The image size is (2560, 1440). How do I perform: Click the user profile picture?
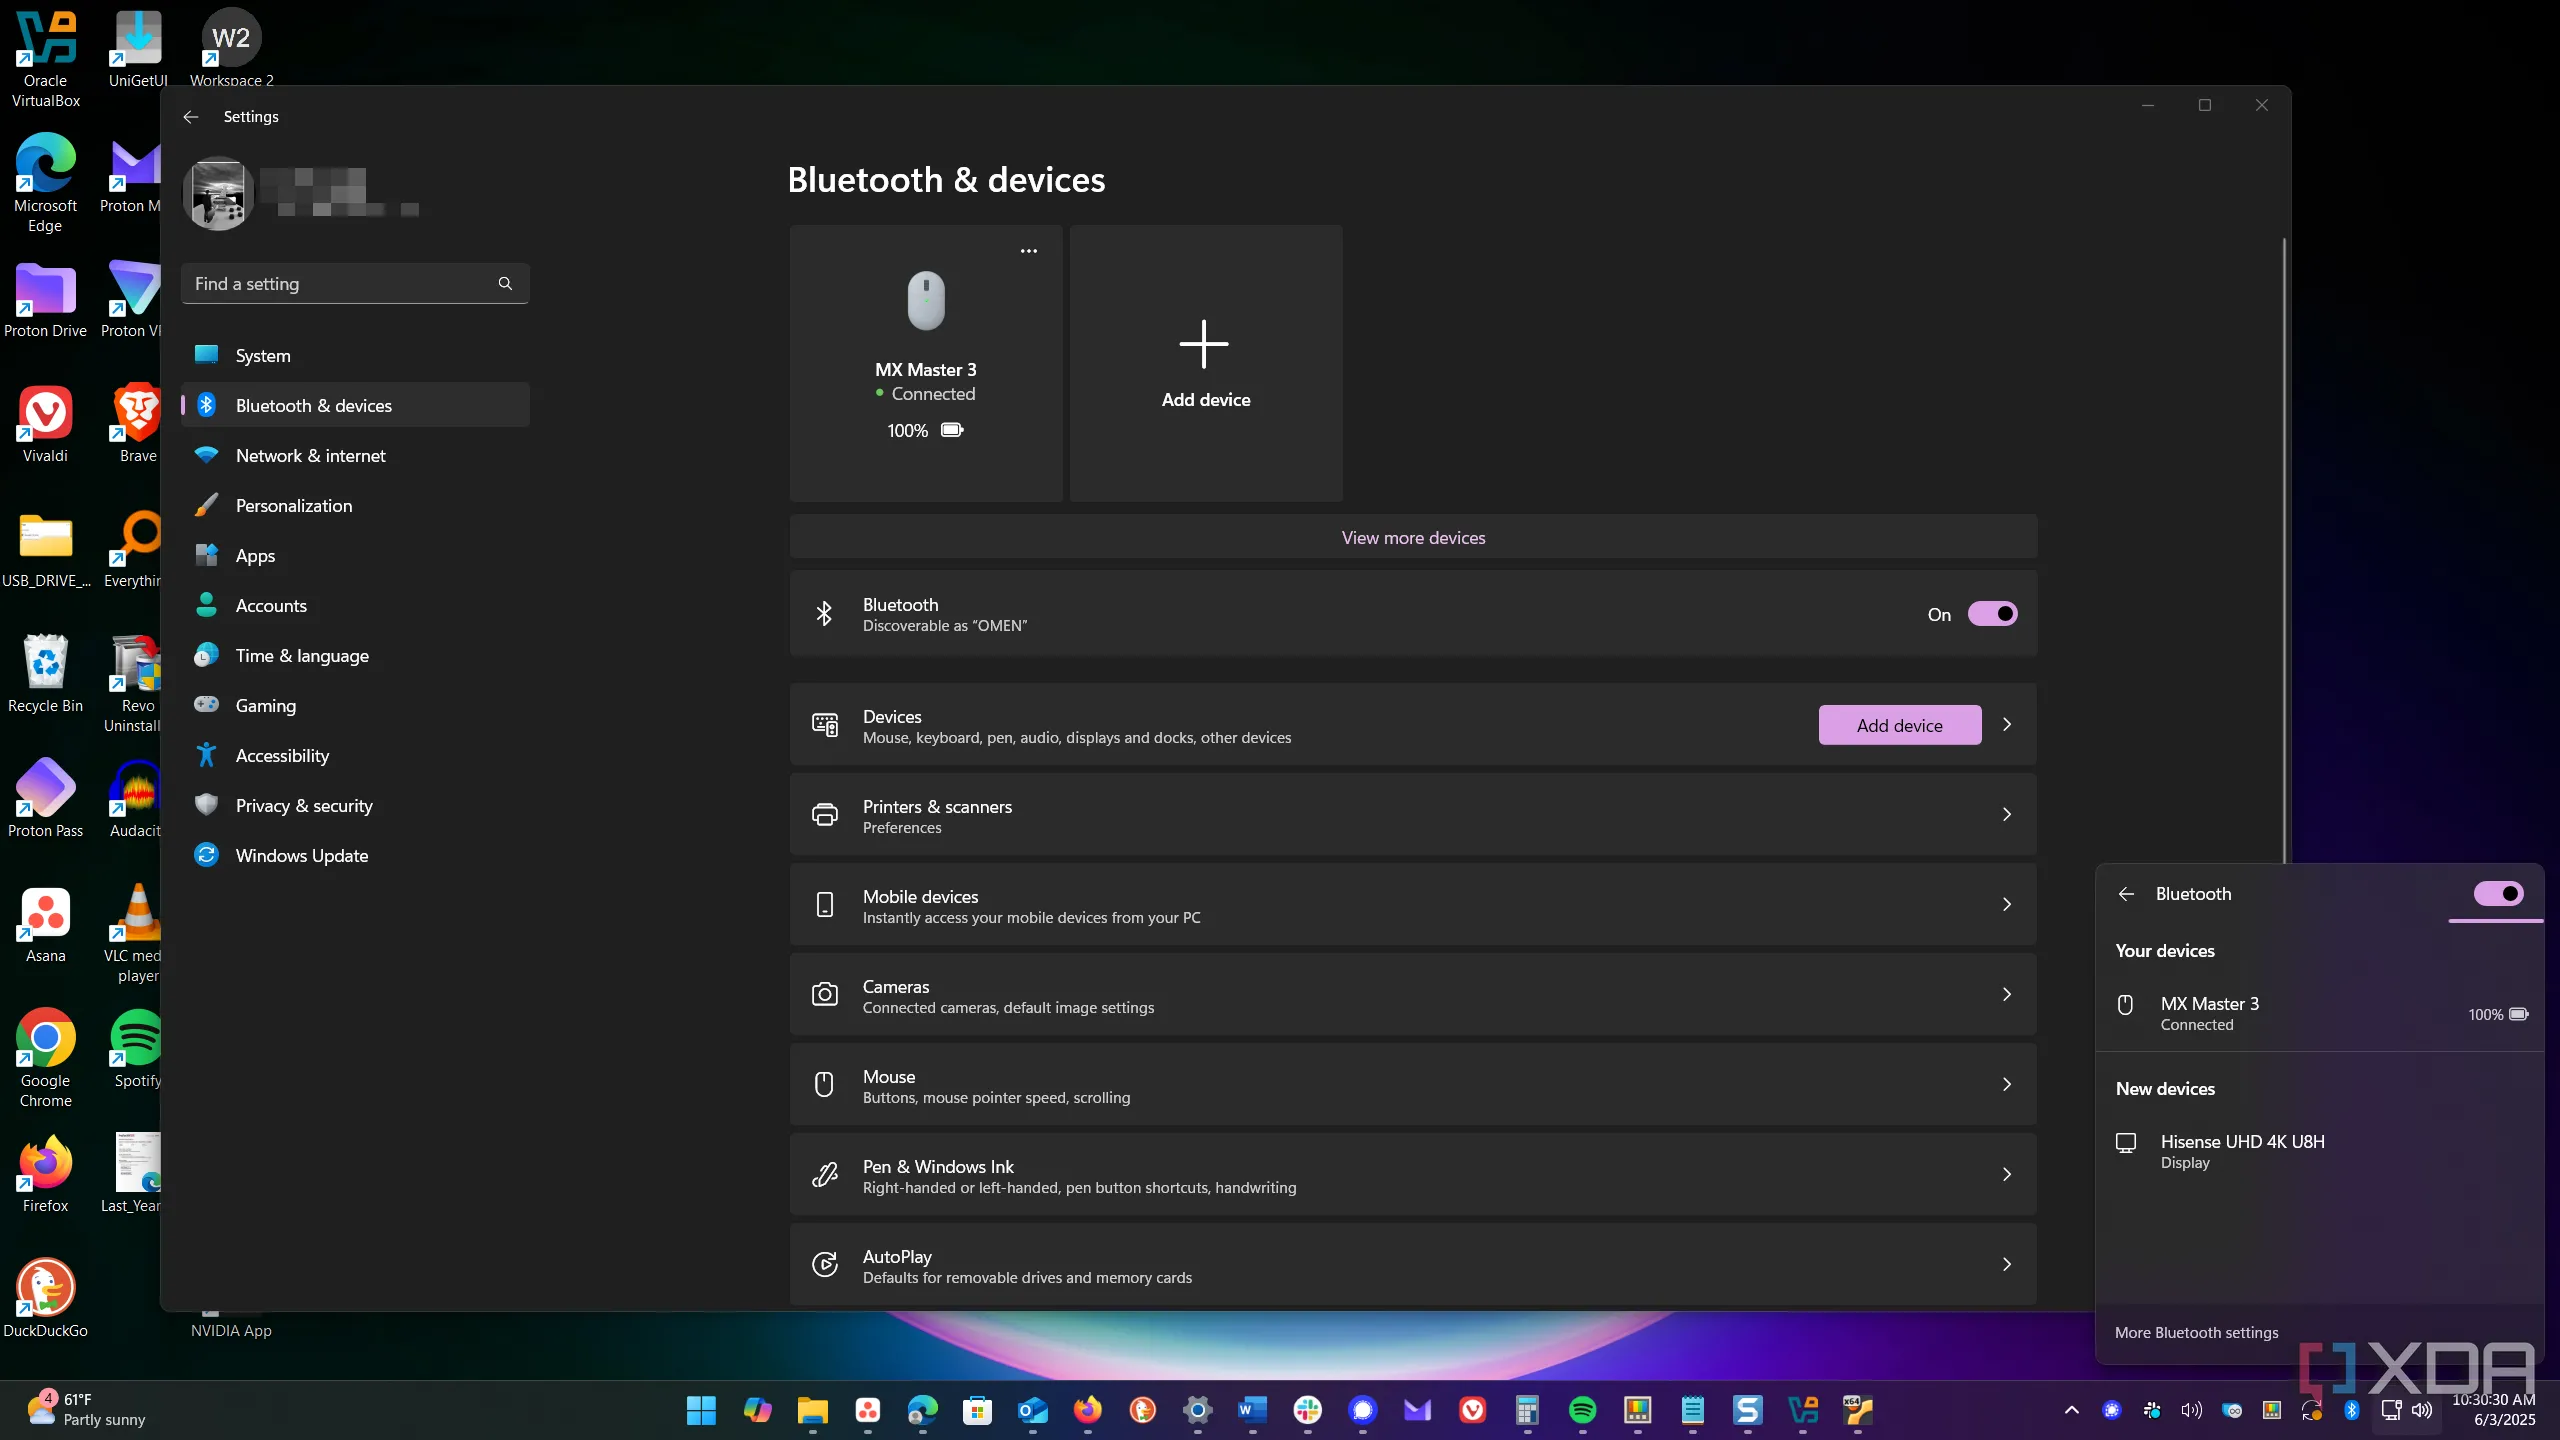click(x=218, y=193)
